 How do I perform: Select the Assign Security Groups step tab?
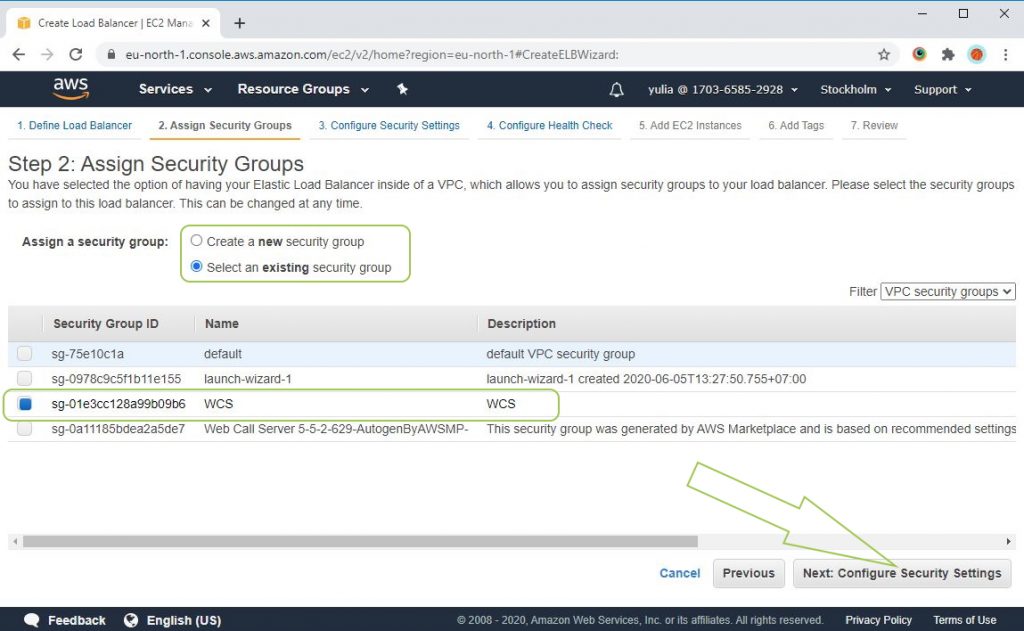click(225, 125)
